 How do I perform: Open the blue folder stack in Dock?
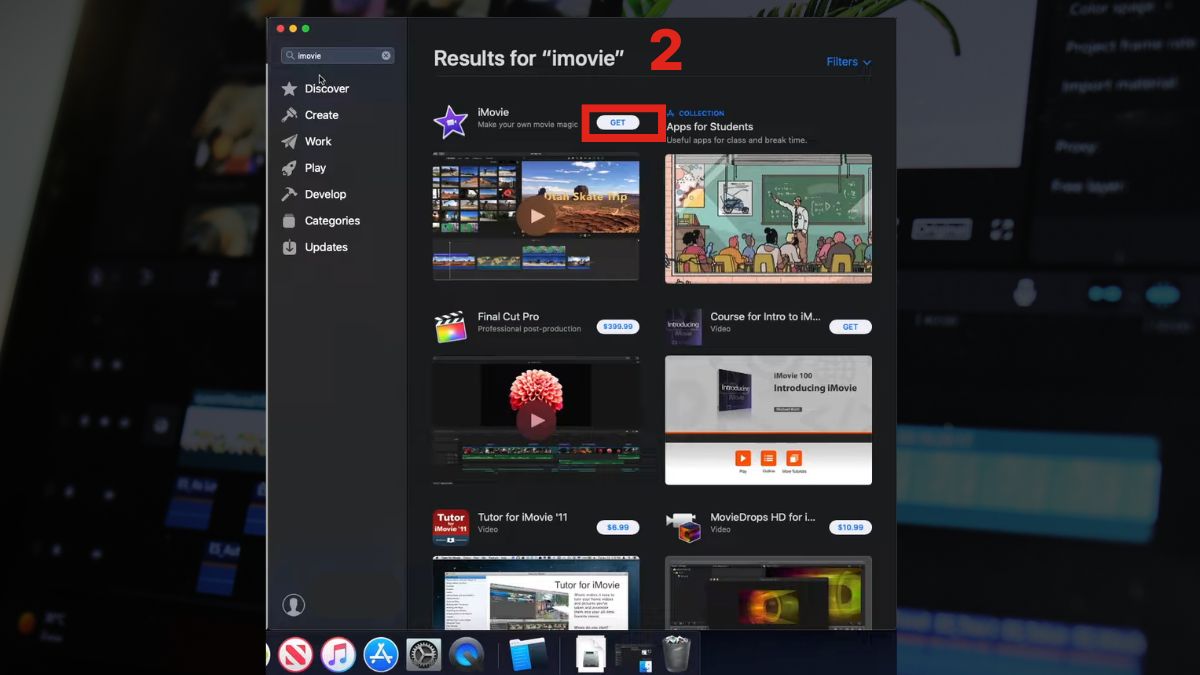coord(527,655)
